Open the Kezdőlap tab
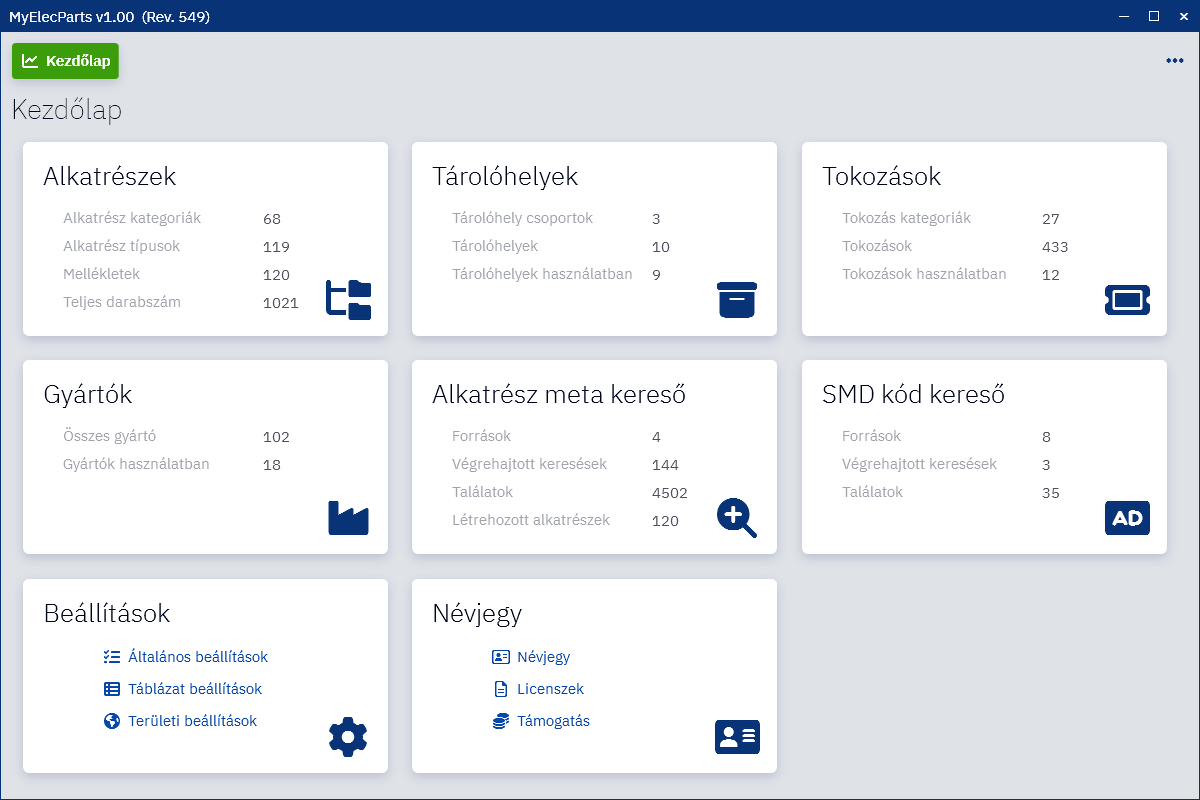This screenshot has width=1200, height=800. point(65,61)
